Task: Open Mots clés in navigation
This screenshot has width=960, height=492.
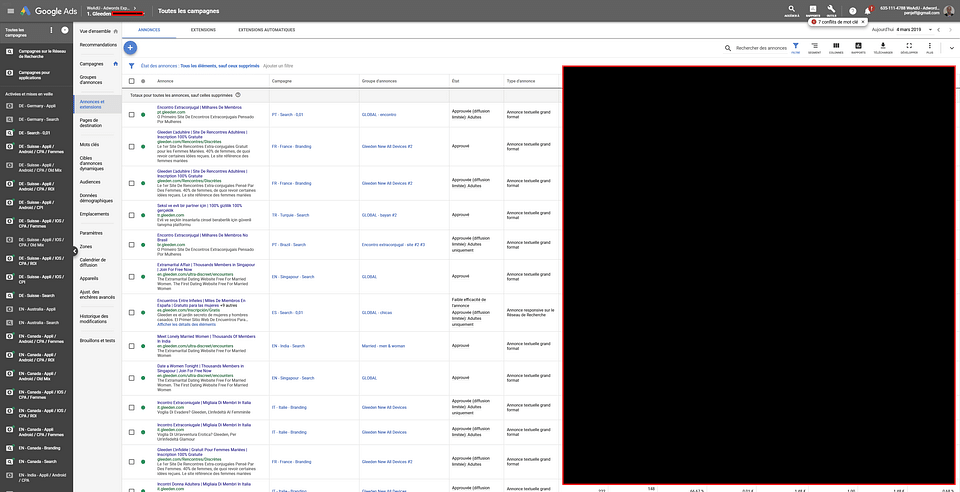Action: (89, 144)
